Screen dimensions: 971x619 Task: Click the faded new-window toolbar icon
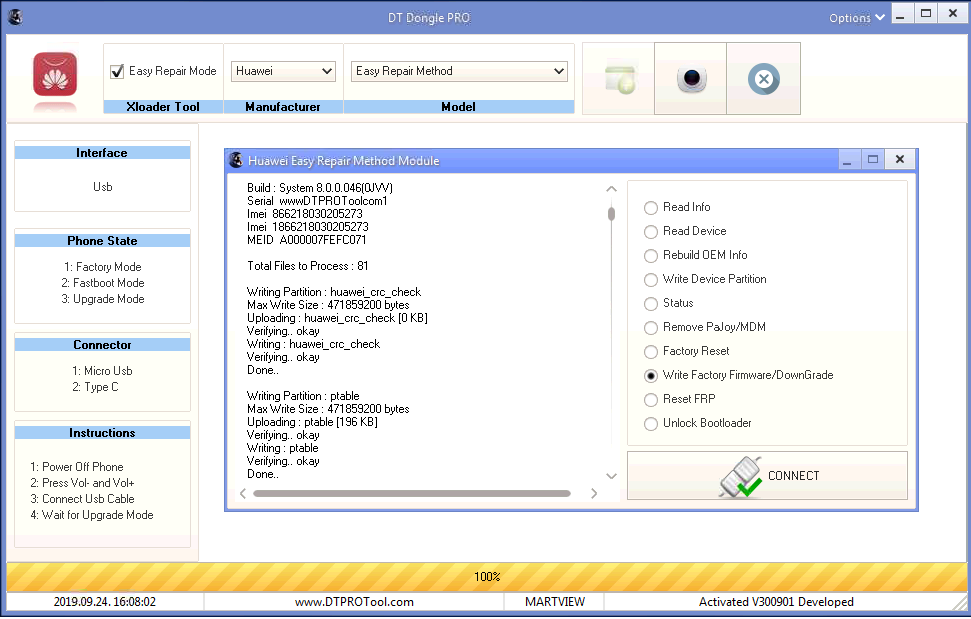(x=619, y=79)
